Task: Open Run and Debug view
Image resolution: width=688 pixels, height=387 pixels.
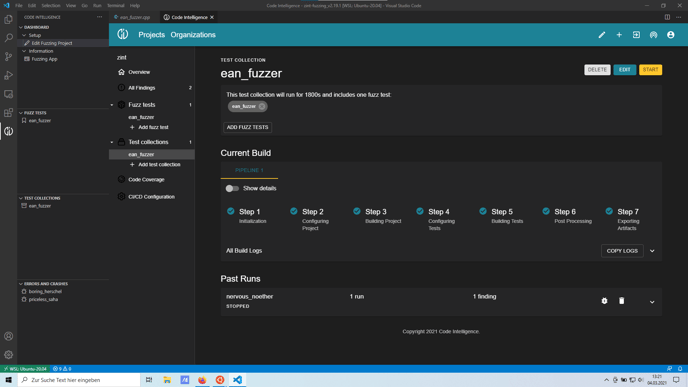Action: click(x=8, y=75)
